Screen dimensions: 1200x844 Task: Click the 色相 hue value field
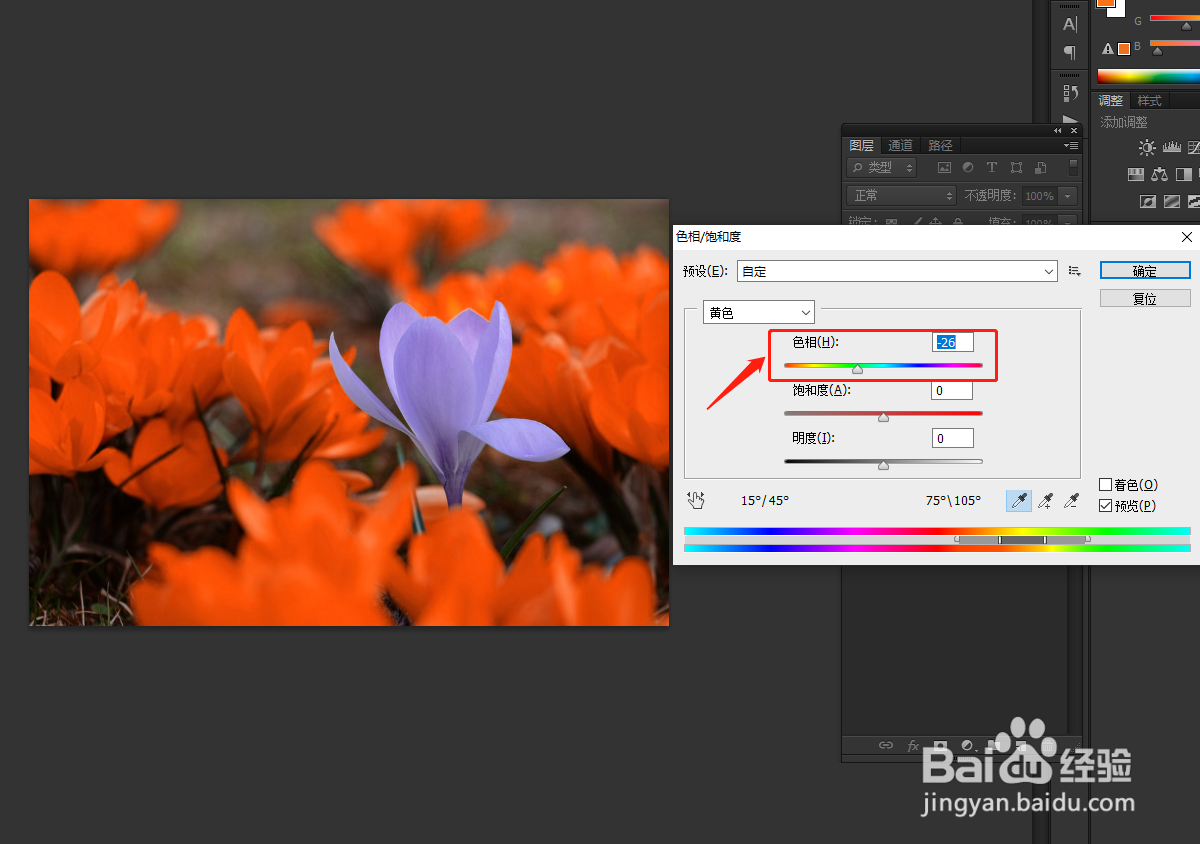click(x=953, y=342)
